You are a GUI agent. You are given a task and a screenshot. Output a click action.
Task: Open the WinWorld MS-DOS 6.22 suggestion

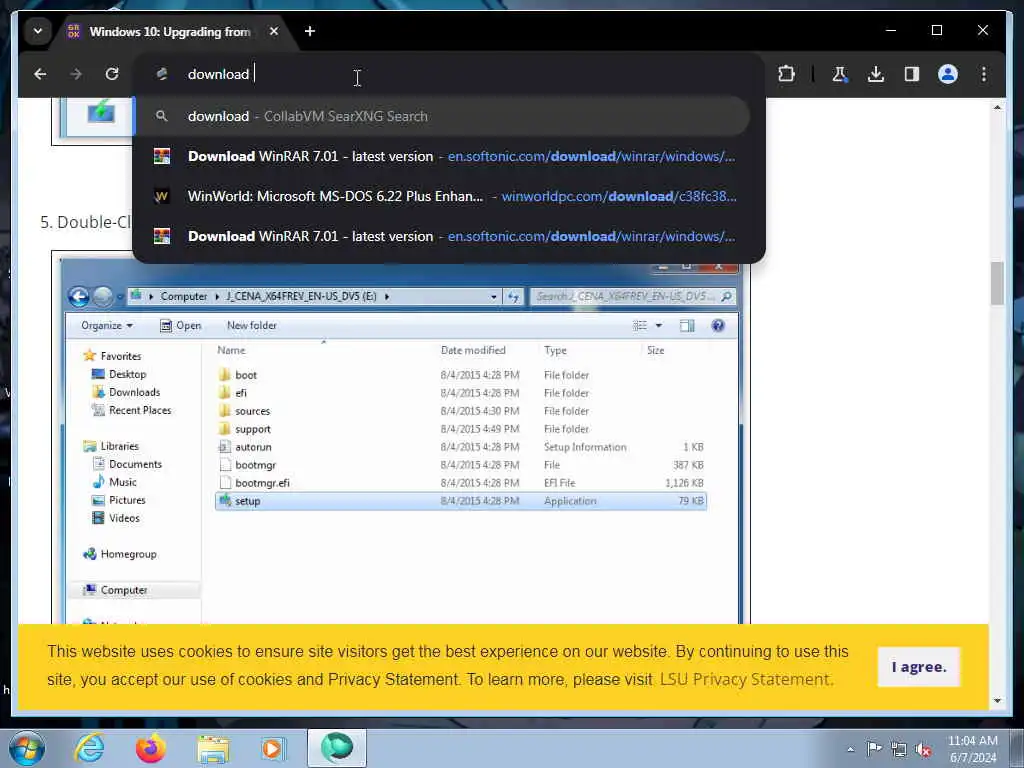pyautogui.click(x=442, y=196)
